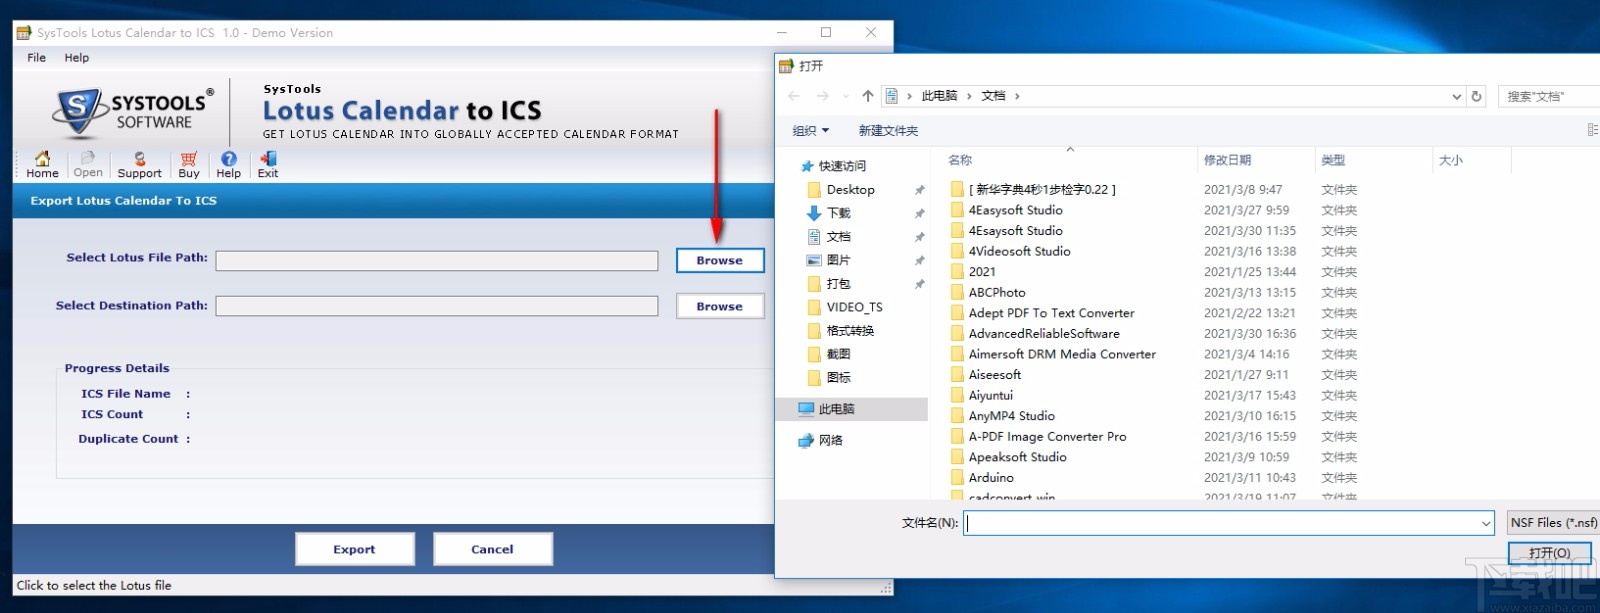Click the Desktop pin icon
This screenshot has width=1600, height=613.
point(919,190)
